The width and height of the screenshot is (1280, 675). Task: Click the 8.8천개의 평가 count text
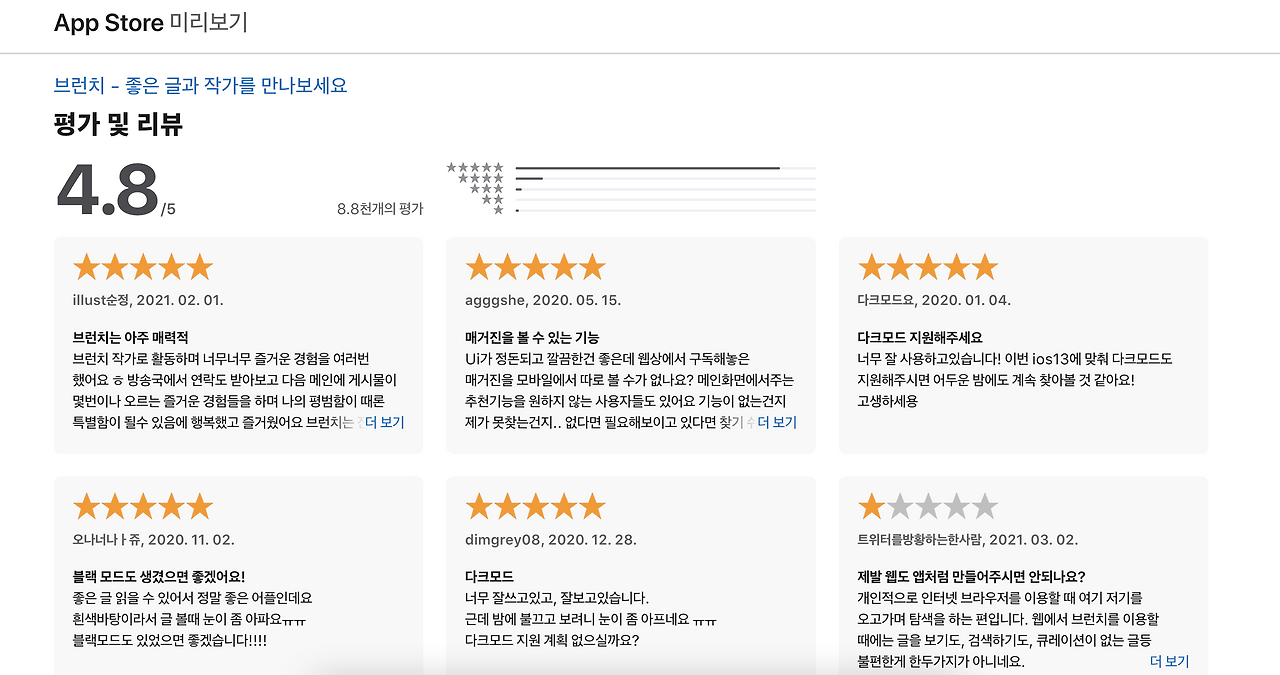click(380, 209)
